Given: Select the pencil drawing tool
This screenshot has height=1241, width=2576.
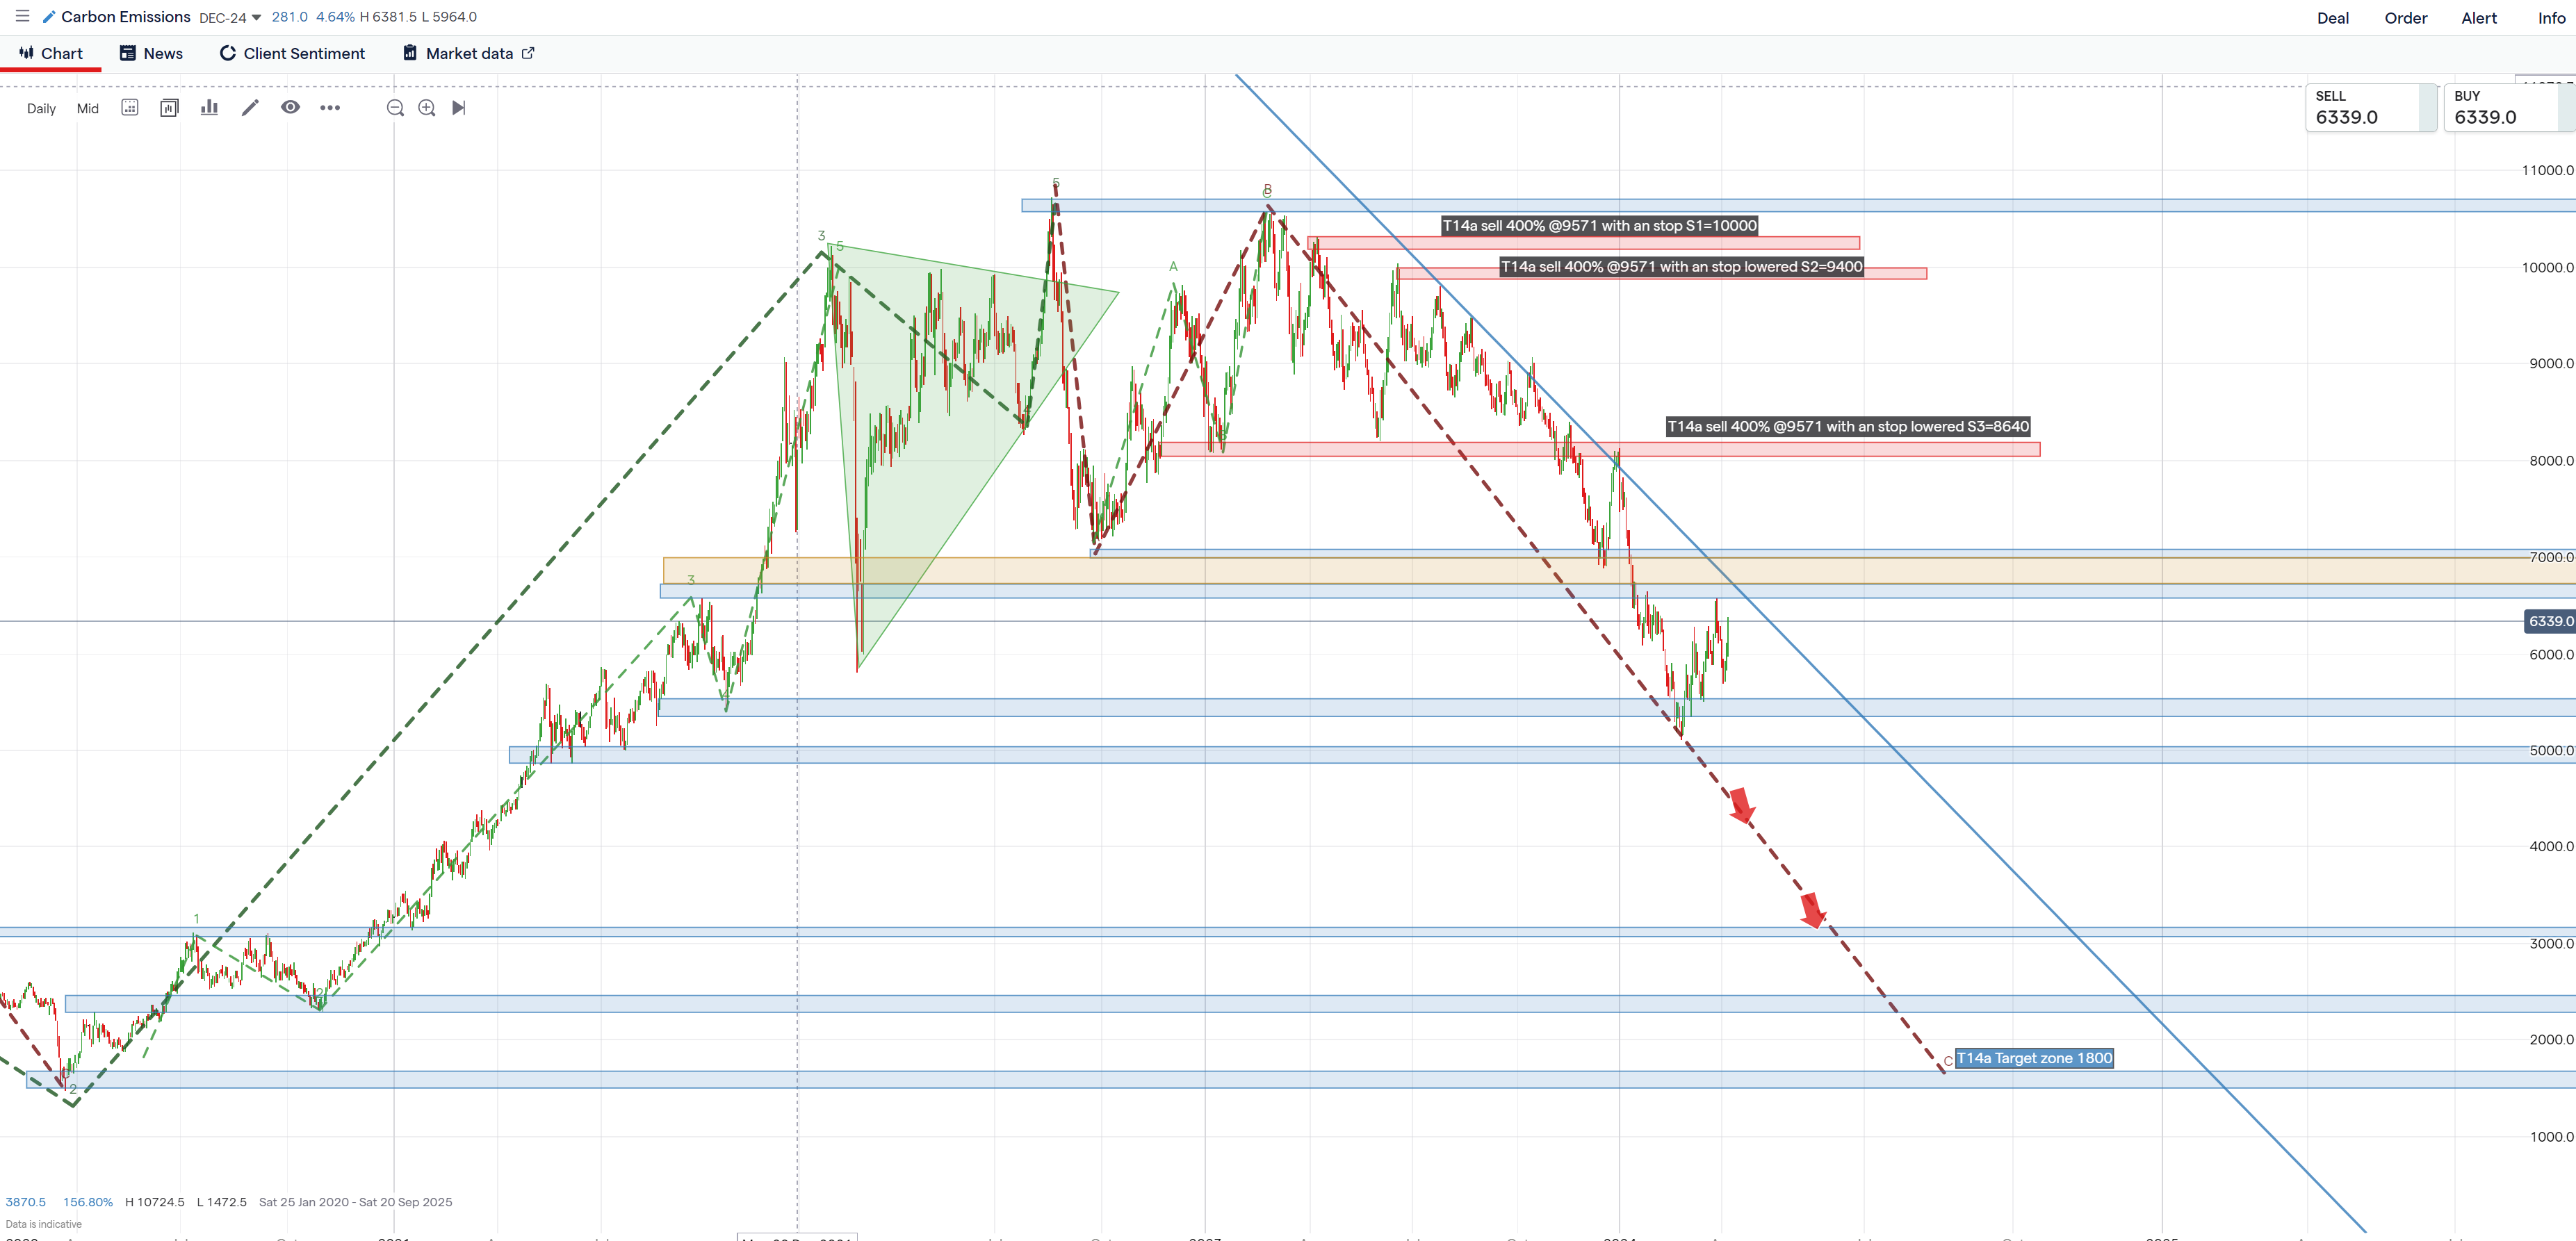Looking at the screenshot, I should (x=250, y=108).
